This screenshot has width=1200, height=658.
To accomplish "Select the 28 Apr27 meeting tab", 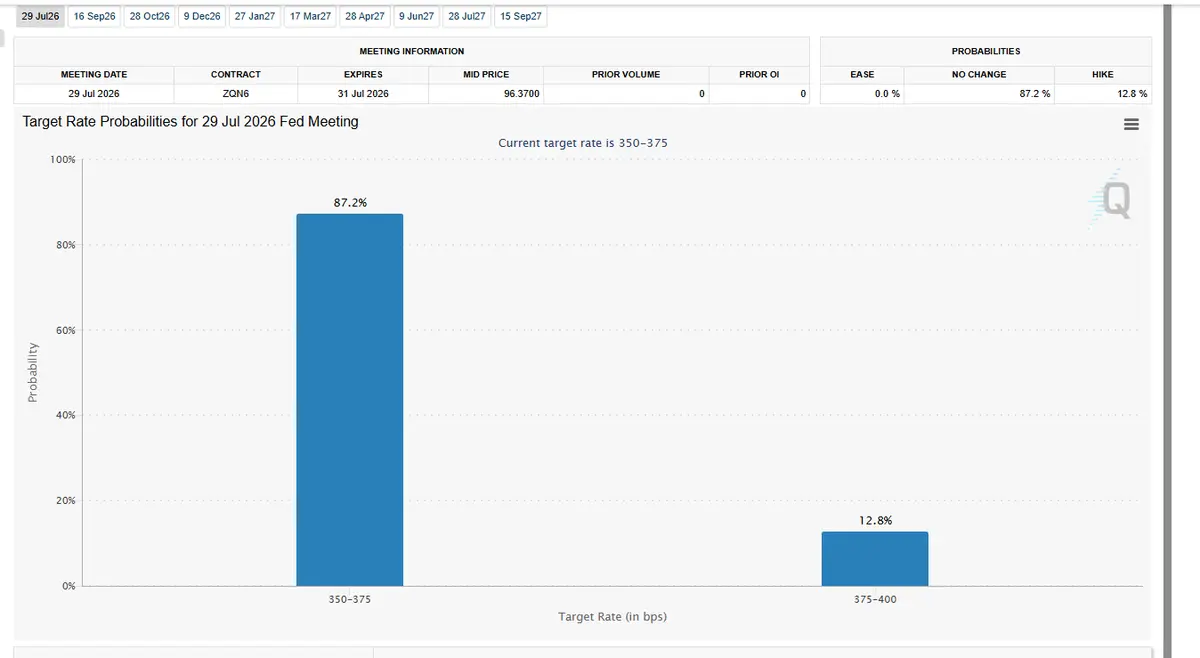I will (x=365, y=17).
